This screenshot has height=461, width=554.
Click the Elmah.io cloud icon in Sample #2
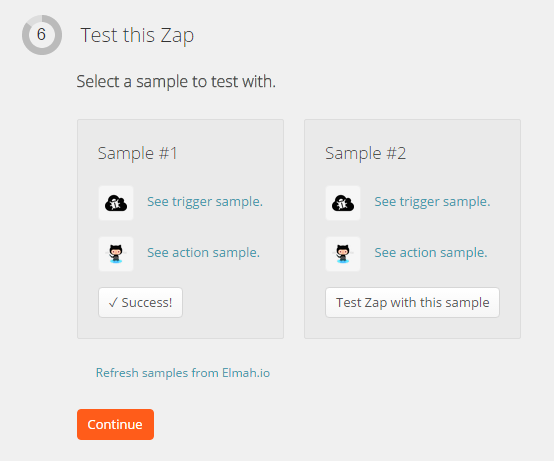(x=343, y=203)
